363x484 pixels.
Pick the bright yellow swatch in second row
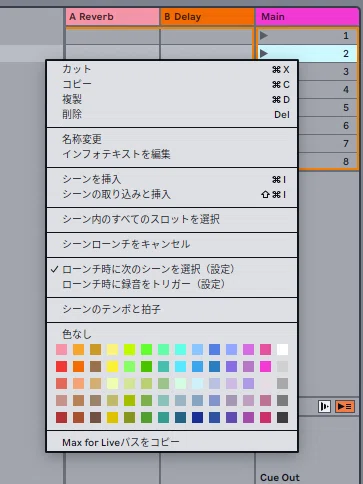113,366
